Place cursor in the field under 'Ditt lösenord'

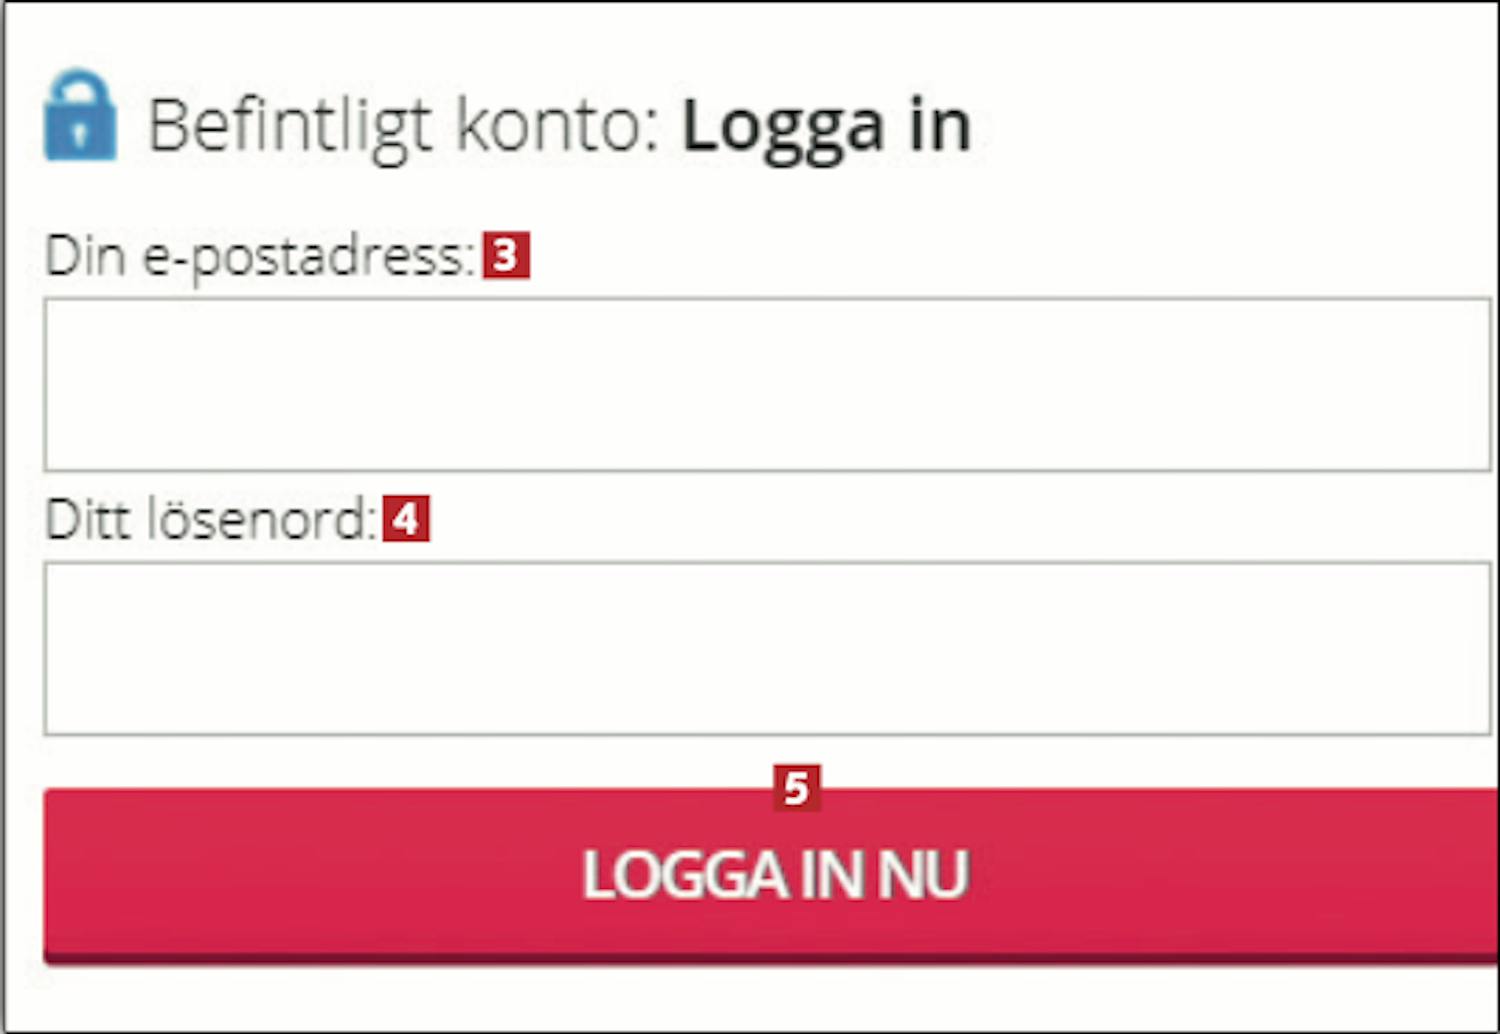point(767,648)
